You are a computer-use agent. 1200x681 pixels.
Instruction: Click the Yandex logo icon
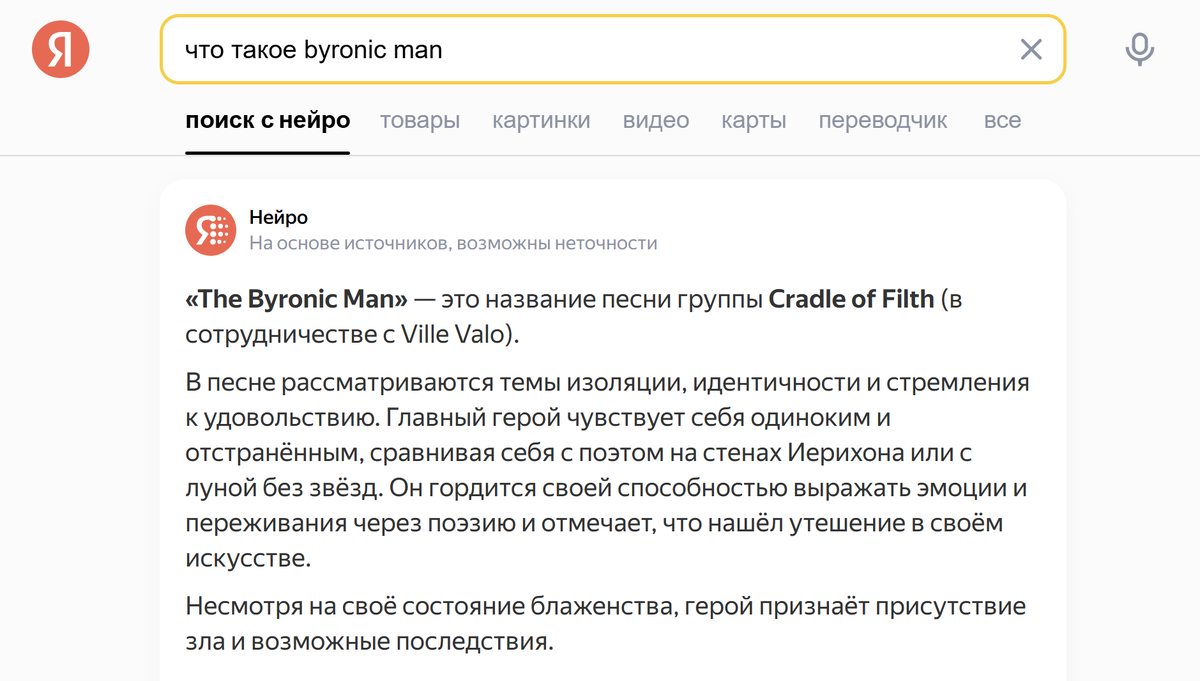(x=60, y=49)
